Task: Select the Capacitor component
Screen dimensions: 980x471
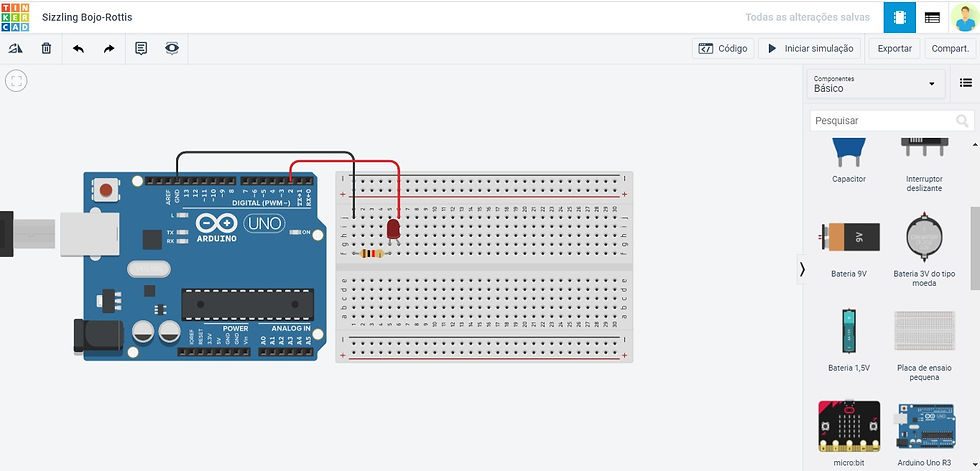Action: (849, 161)
